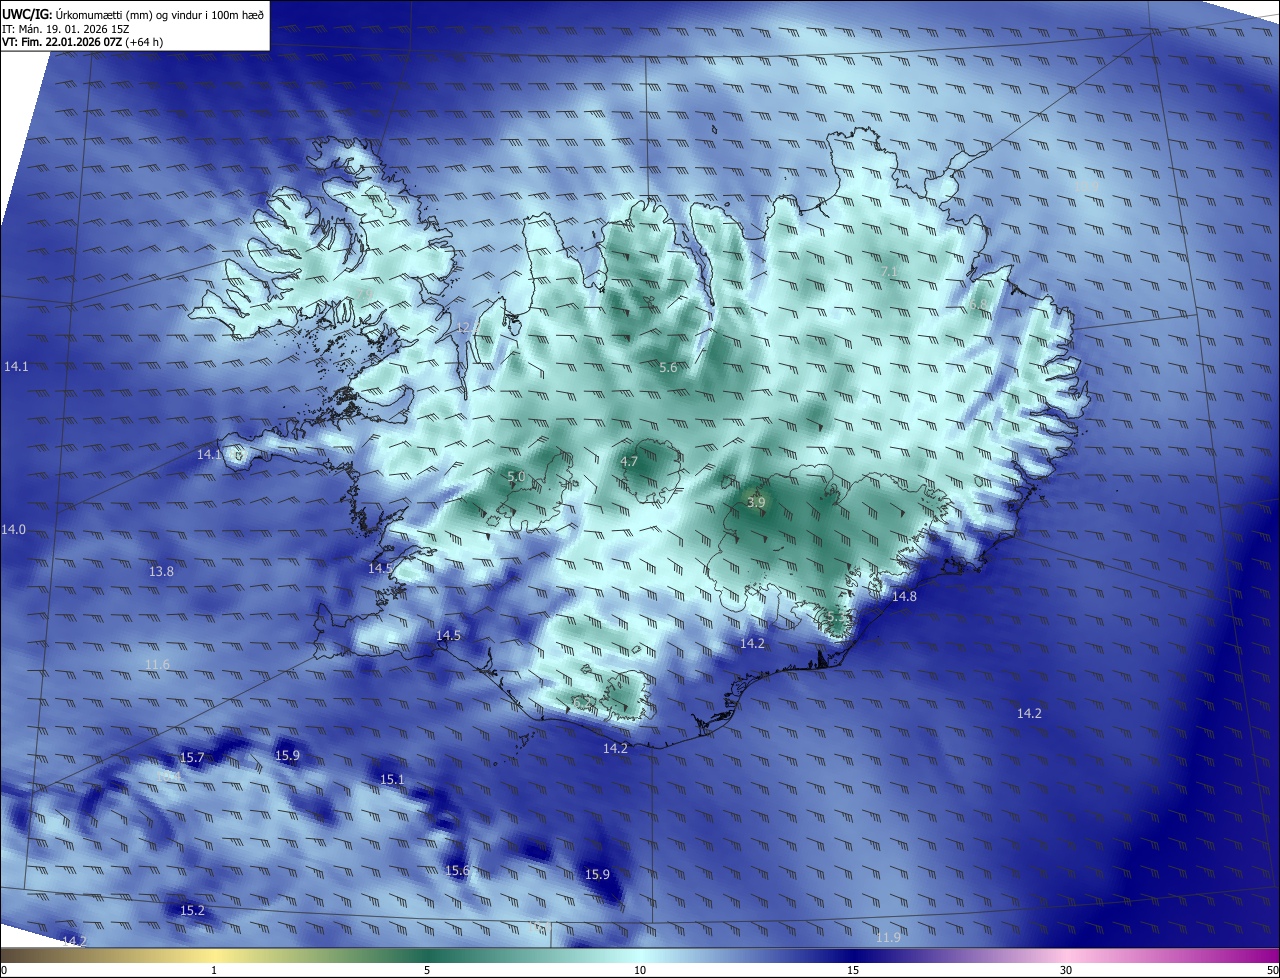Image resolution: width=1280 pixels, height=978 pixels.
Task: Click colorbar tick label 1
Action: [x=214, y=970]
